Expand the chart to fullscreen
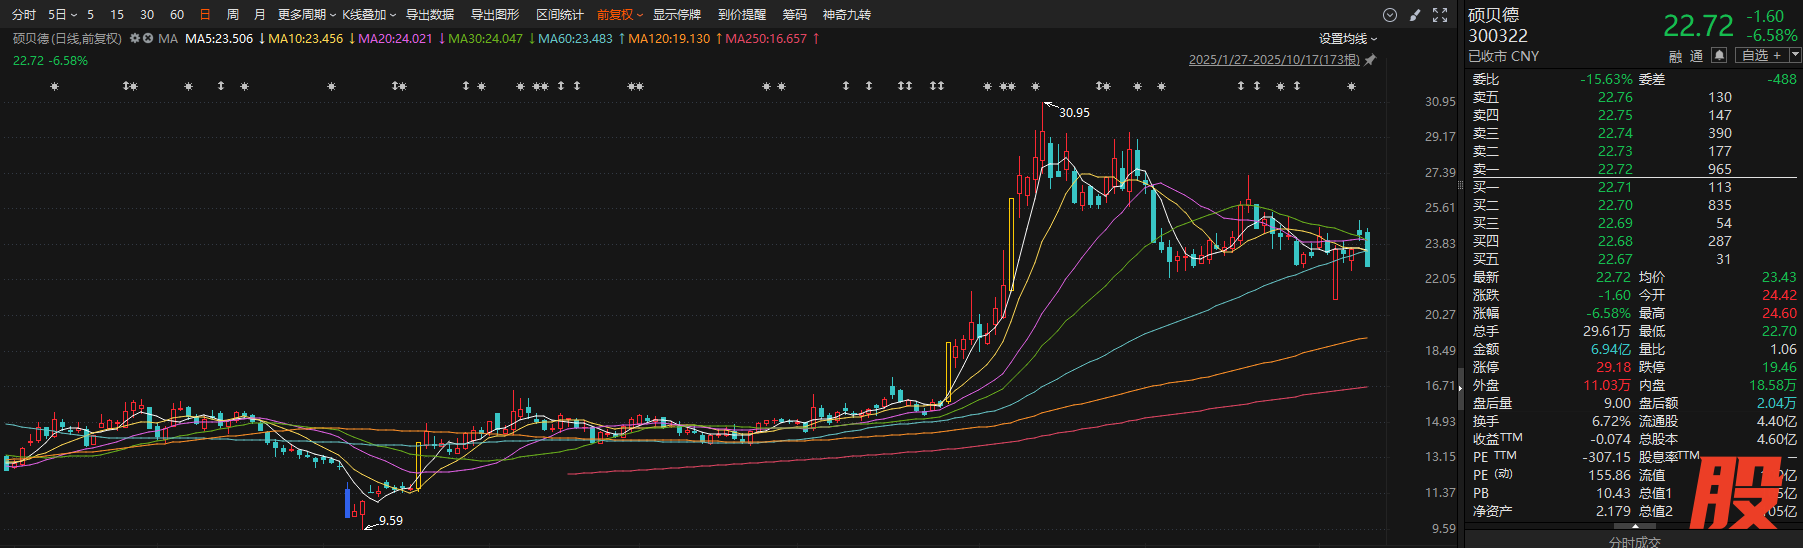The height and width of the screenshot is (548, 1803). point(1440,15)
